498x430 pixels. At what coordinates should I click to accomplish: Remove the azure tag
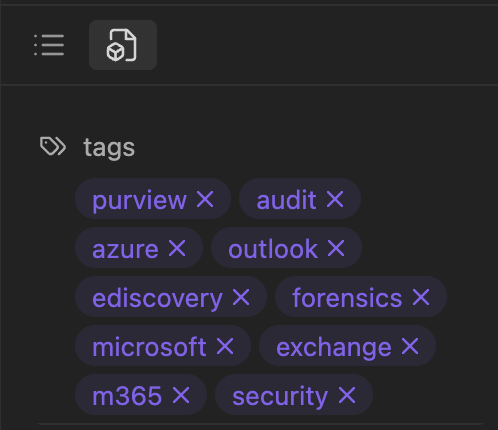(x=177, y=248)
